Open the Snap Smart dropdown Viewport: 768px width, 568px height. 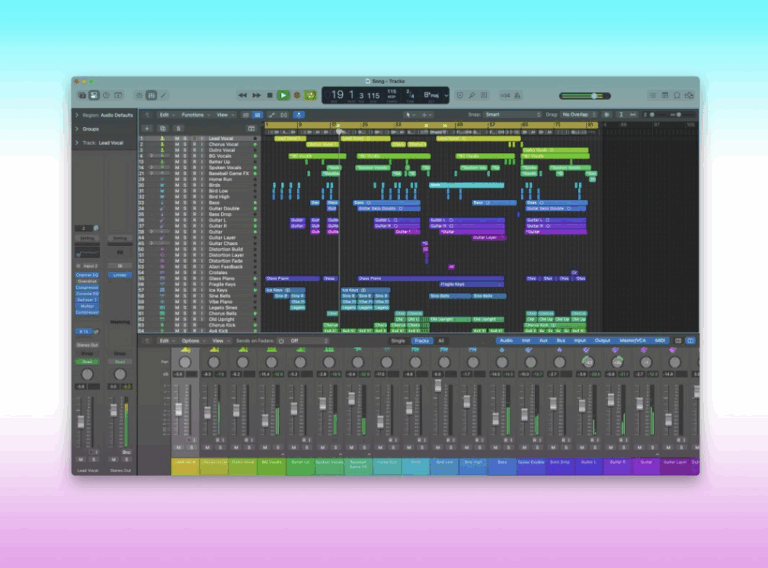coord(512,115)
